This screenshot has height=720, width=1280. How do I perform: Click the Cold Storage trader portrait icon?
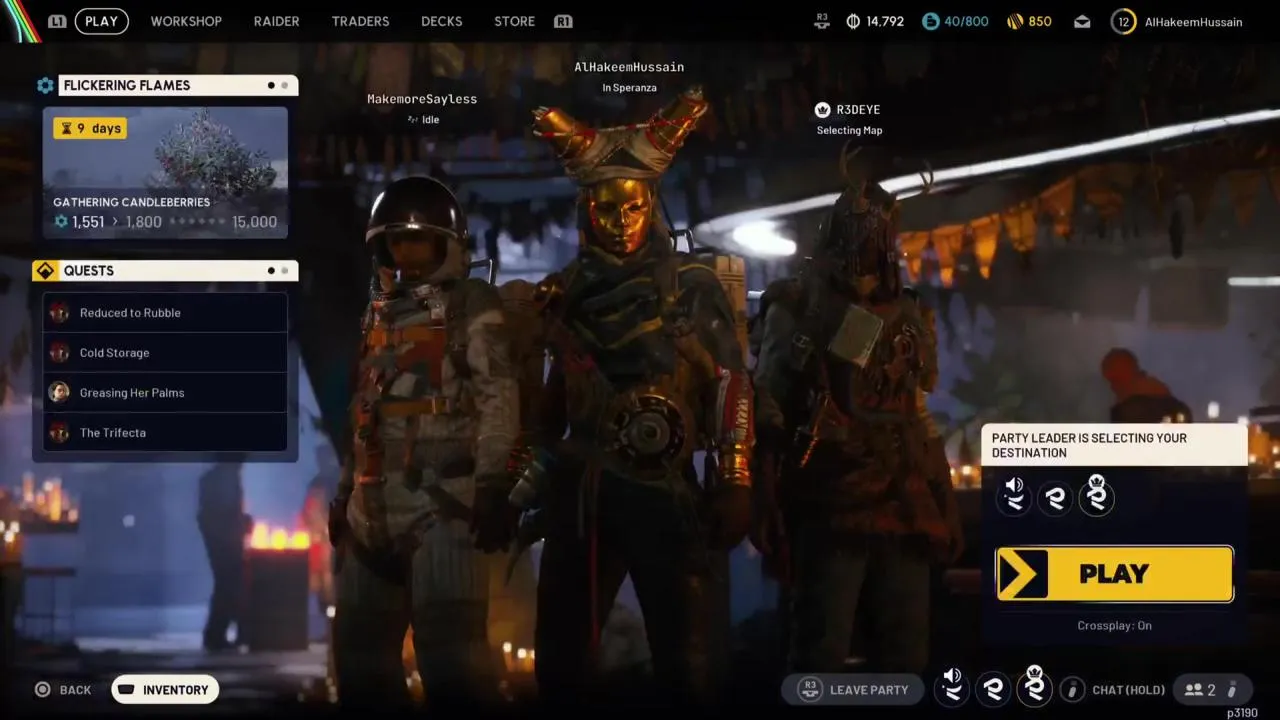click(x=59, y=353)
